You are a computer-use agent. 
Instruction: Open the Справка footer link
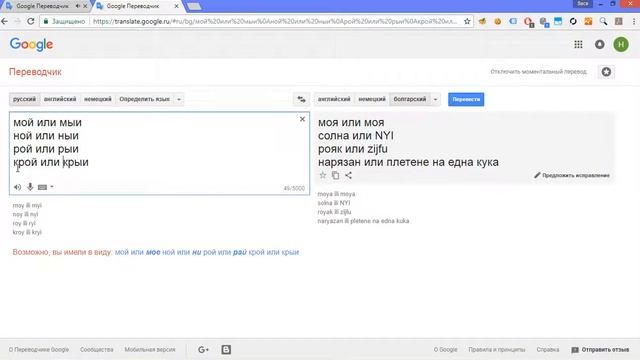(x=548, y=350)
